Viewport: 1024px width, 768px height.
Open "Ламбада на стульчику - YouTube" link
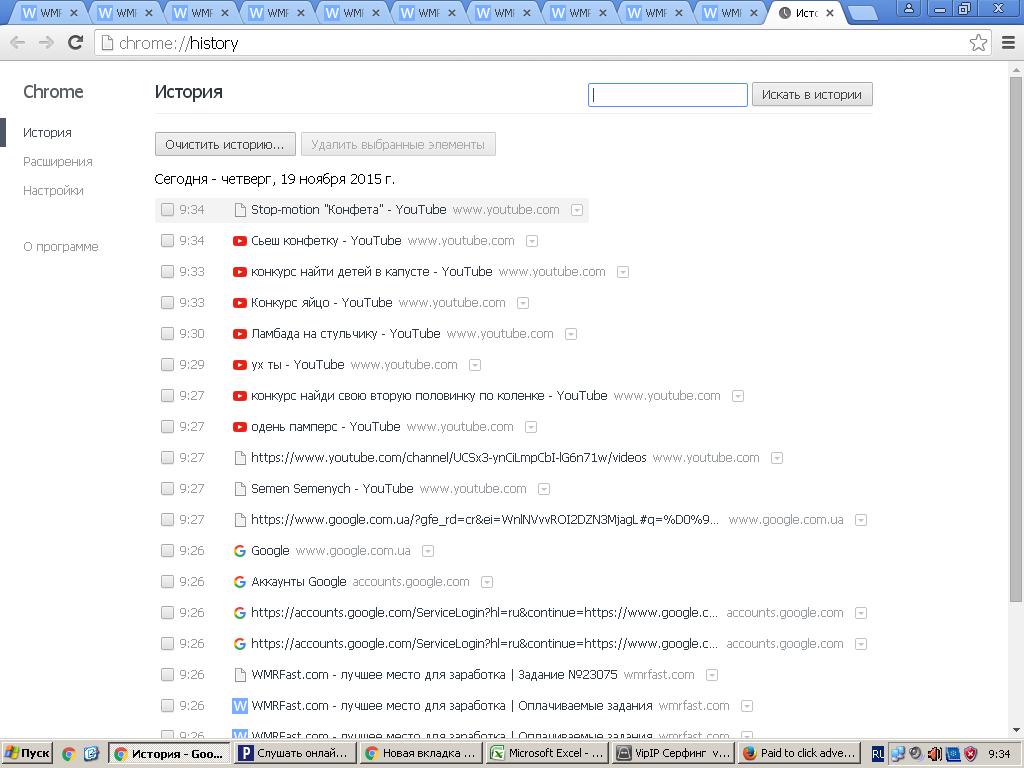(x=345, y=334)
